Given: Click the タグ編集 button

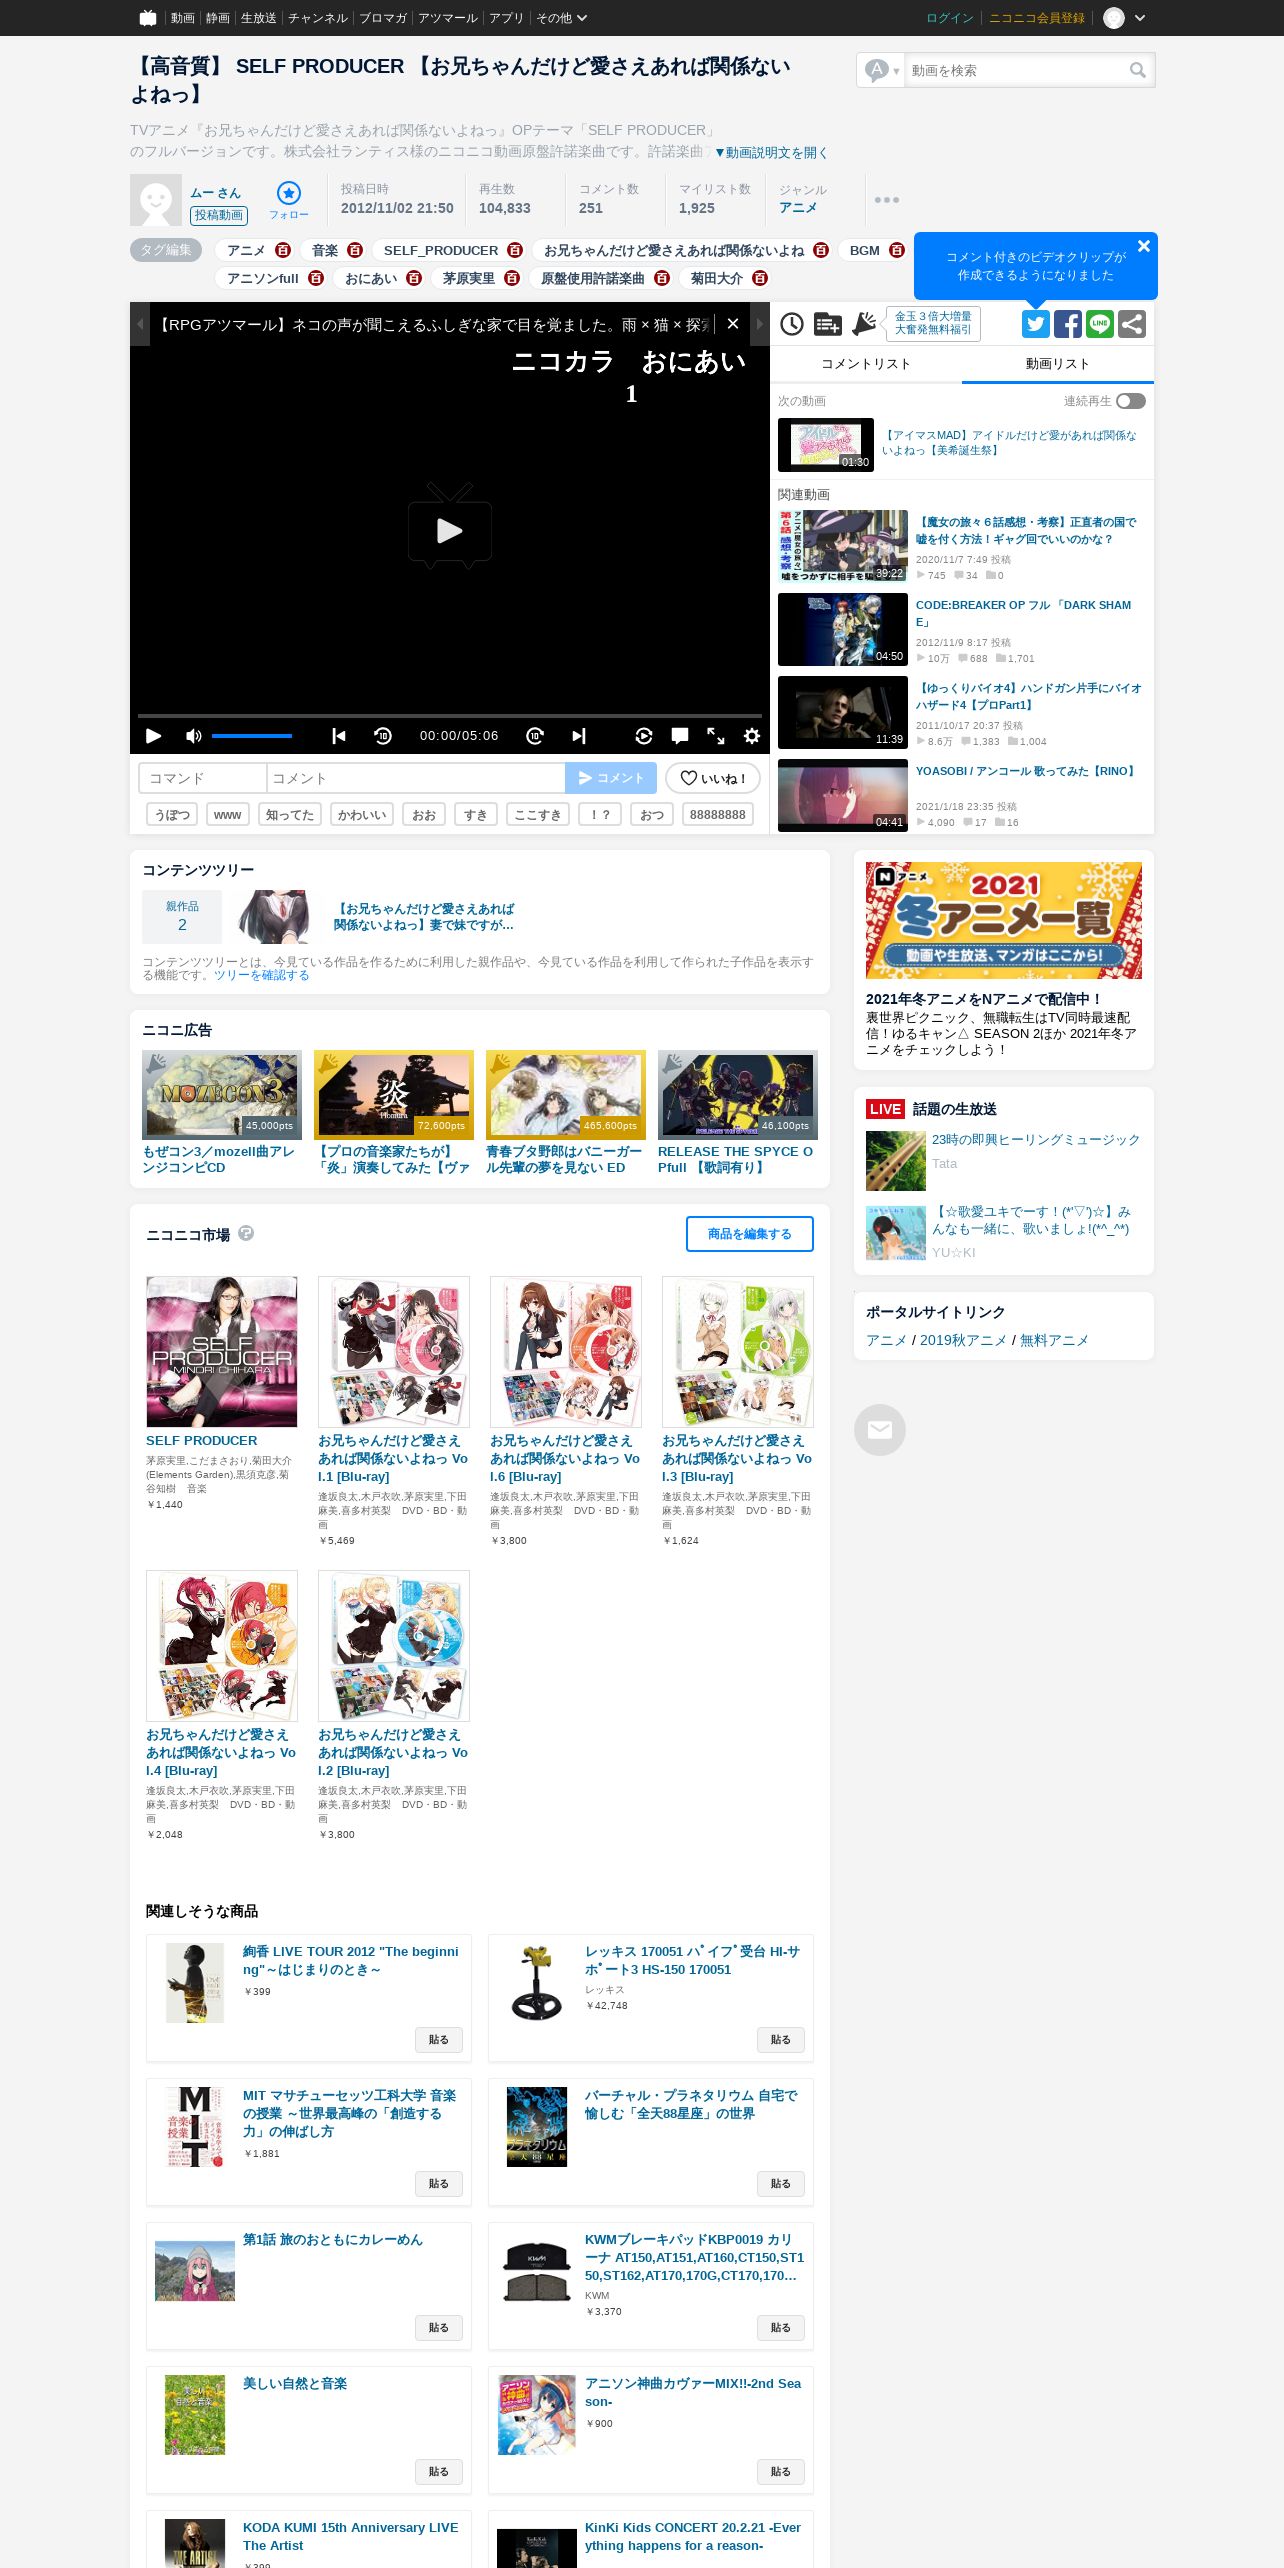Looking at the screenshot, I should pyautogui.click(x=166, y=250).
